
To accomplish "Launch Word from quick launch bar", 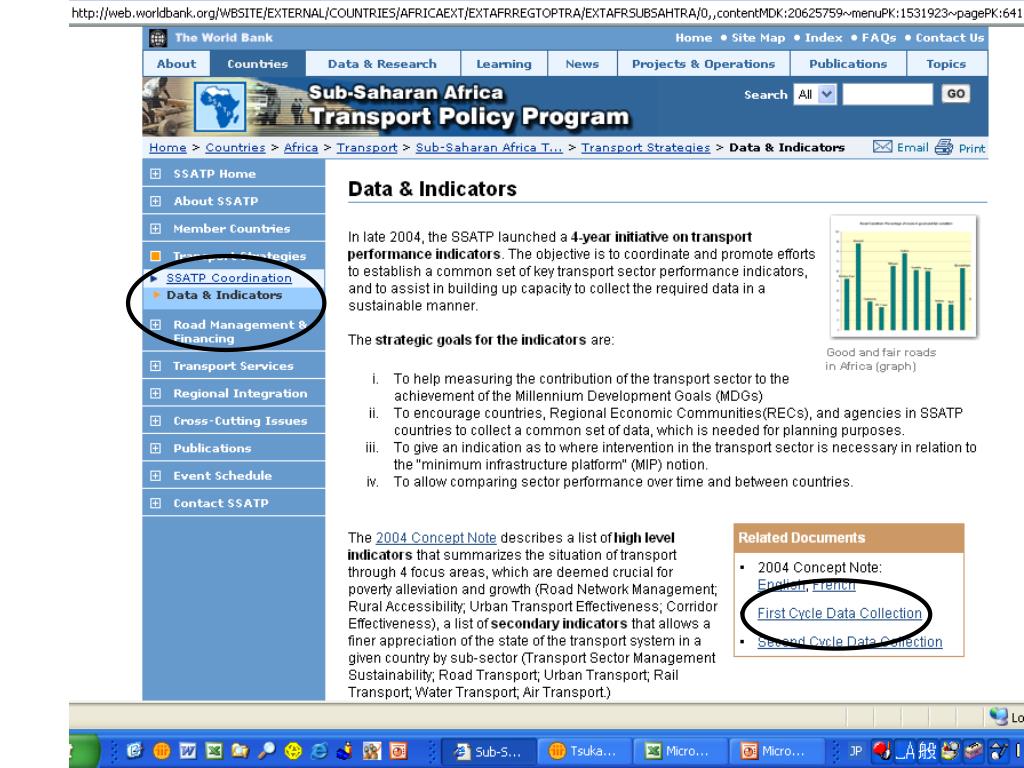I will pos(187,751).
